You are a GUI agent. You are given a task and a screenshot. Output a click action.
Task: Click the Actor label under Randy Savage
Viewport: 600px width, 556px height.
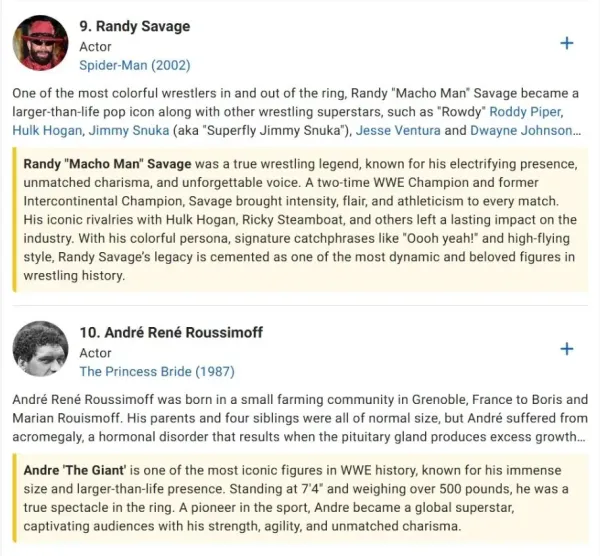pos(95,47)
